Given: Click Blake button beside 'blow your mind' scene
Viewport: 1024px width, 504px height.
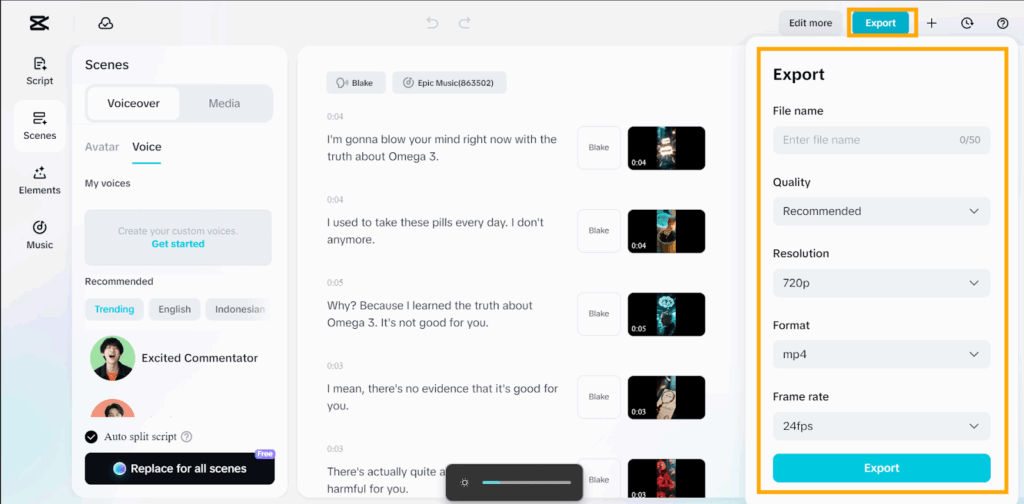Looking at the screenshot, I should (x=599, y=148).
